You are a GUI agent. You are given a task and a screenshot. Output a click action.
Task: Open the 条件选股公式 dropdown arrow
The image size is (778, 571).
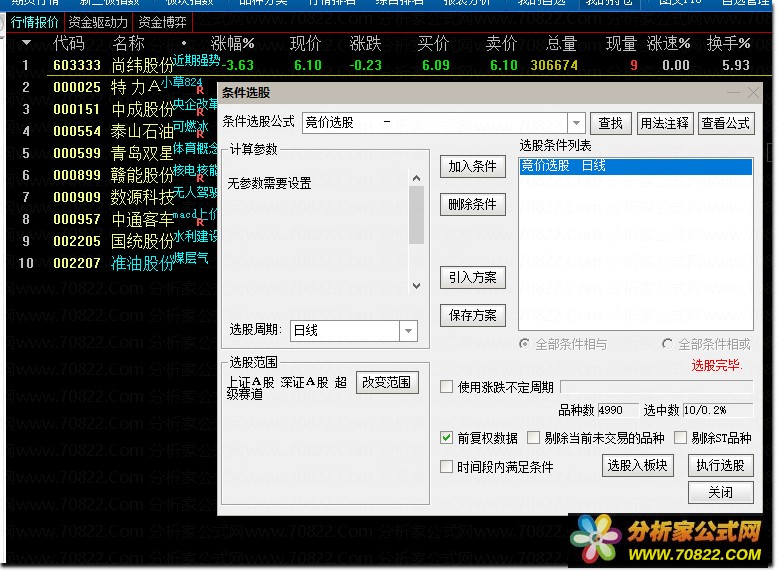pyautogui.click(x=576, y=123)
